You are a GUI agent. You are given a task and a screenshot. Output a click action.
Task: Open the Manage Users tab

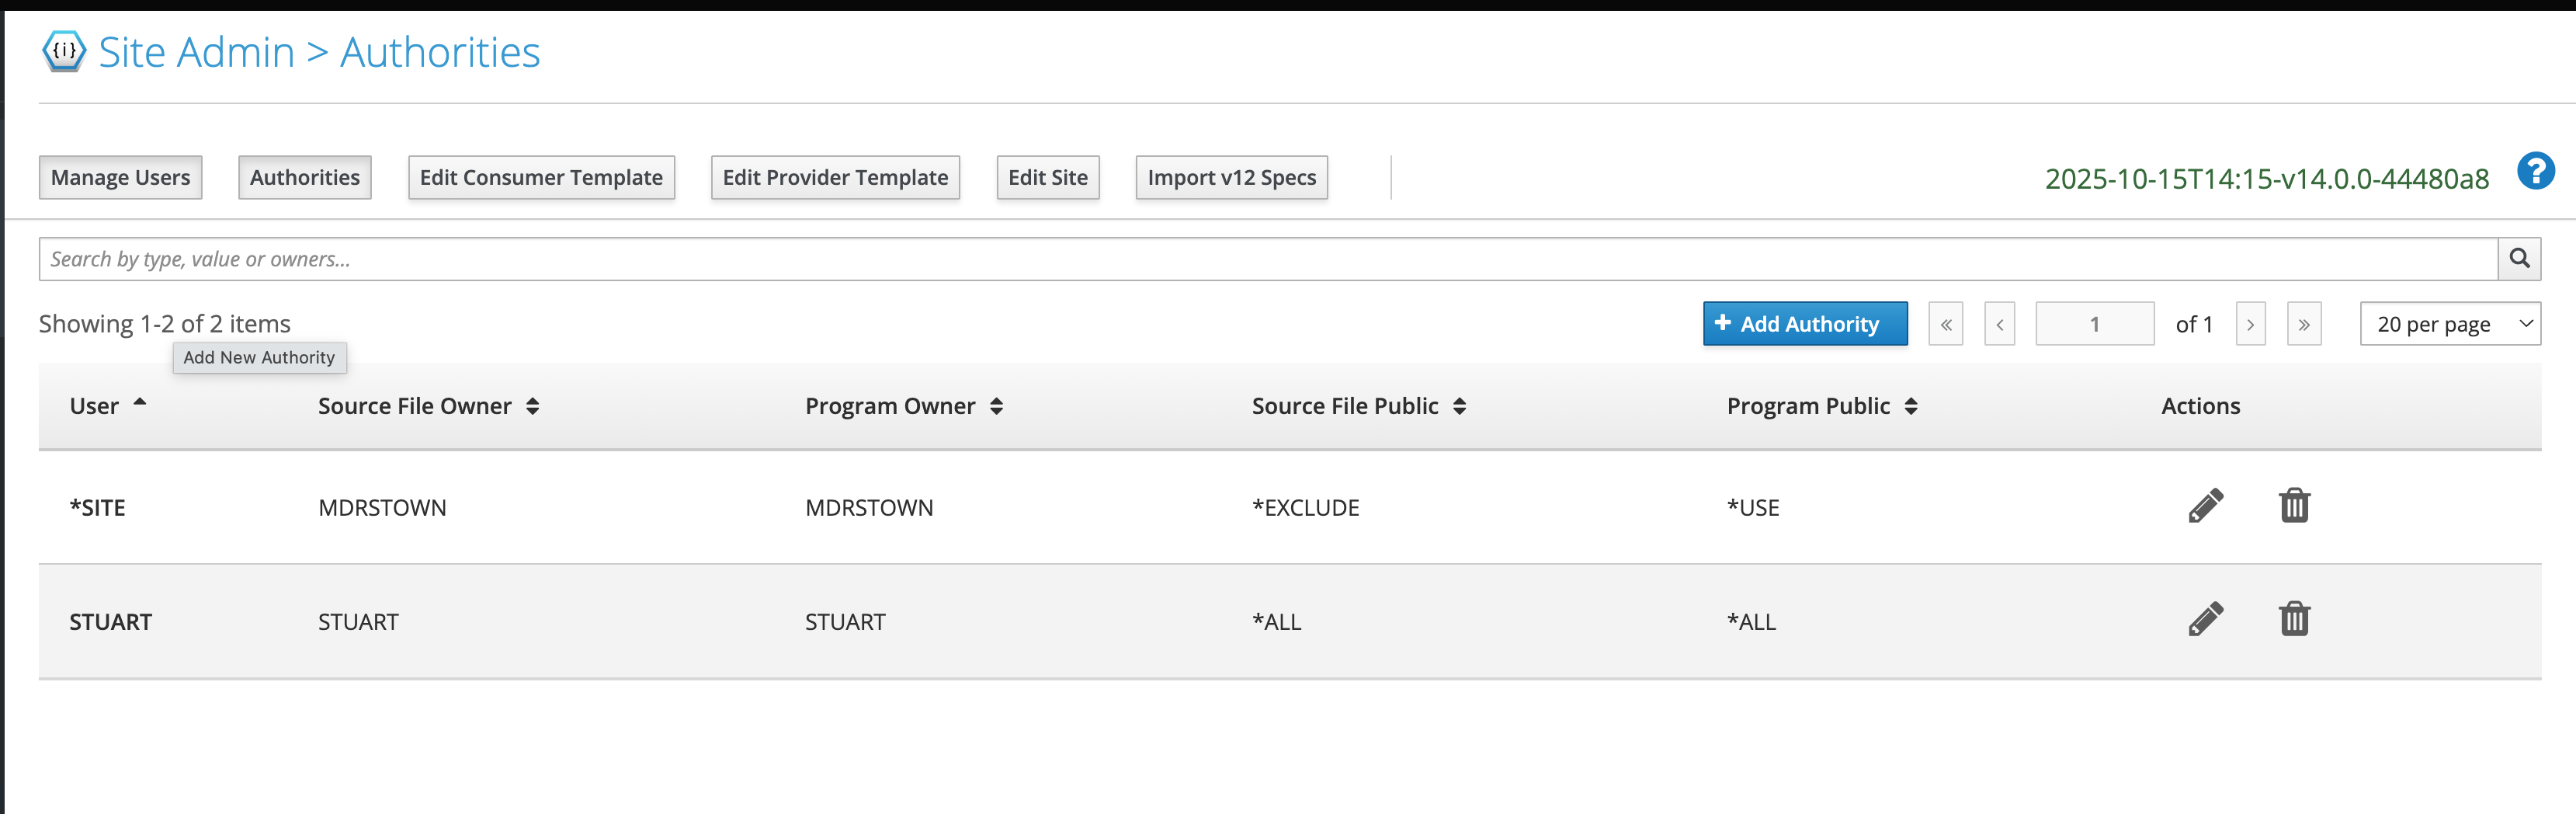120,177
